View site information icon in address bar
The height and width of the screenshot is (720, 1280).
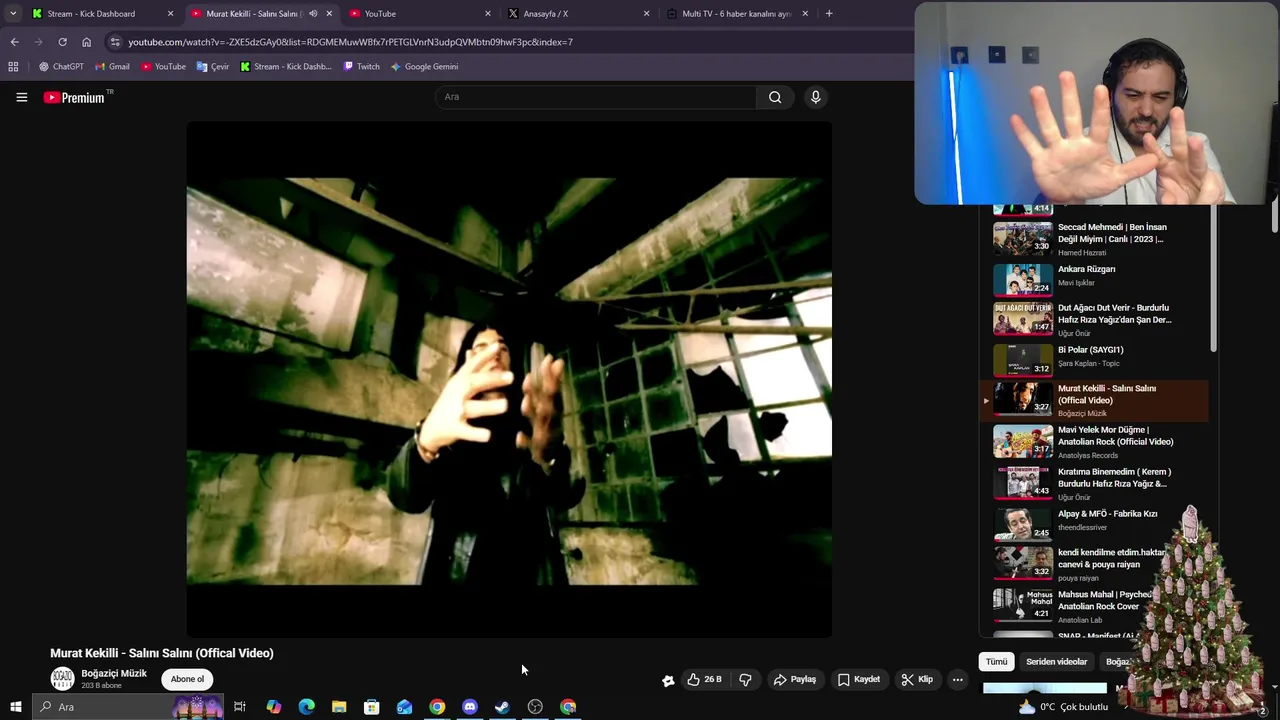(x=115, y=42)
